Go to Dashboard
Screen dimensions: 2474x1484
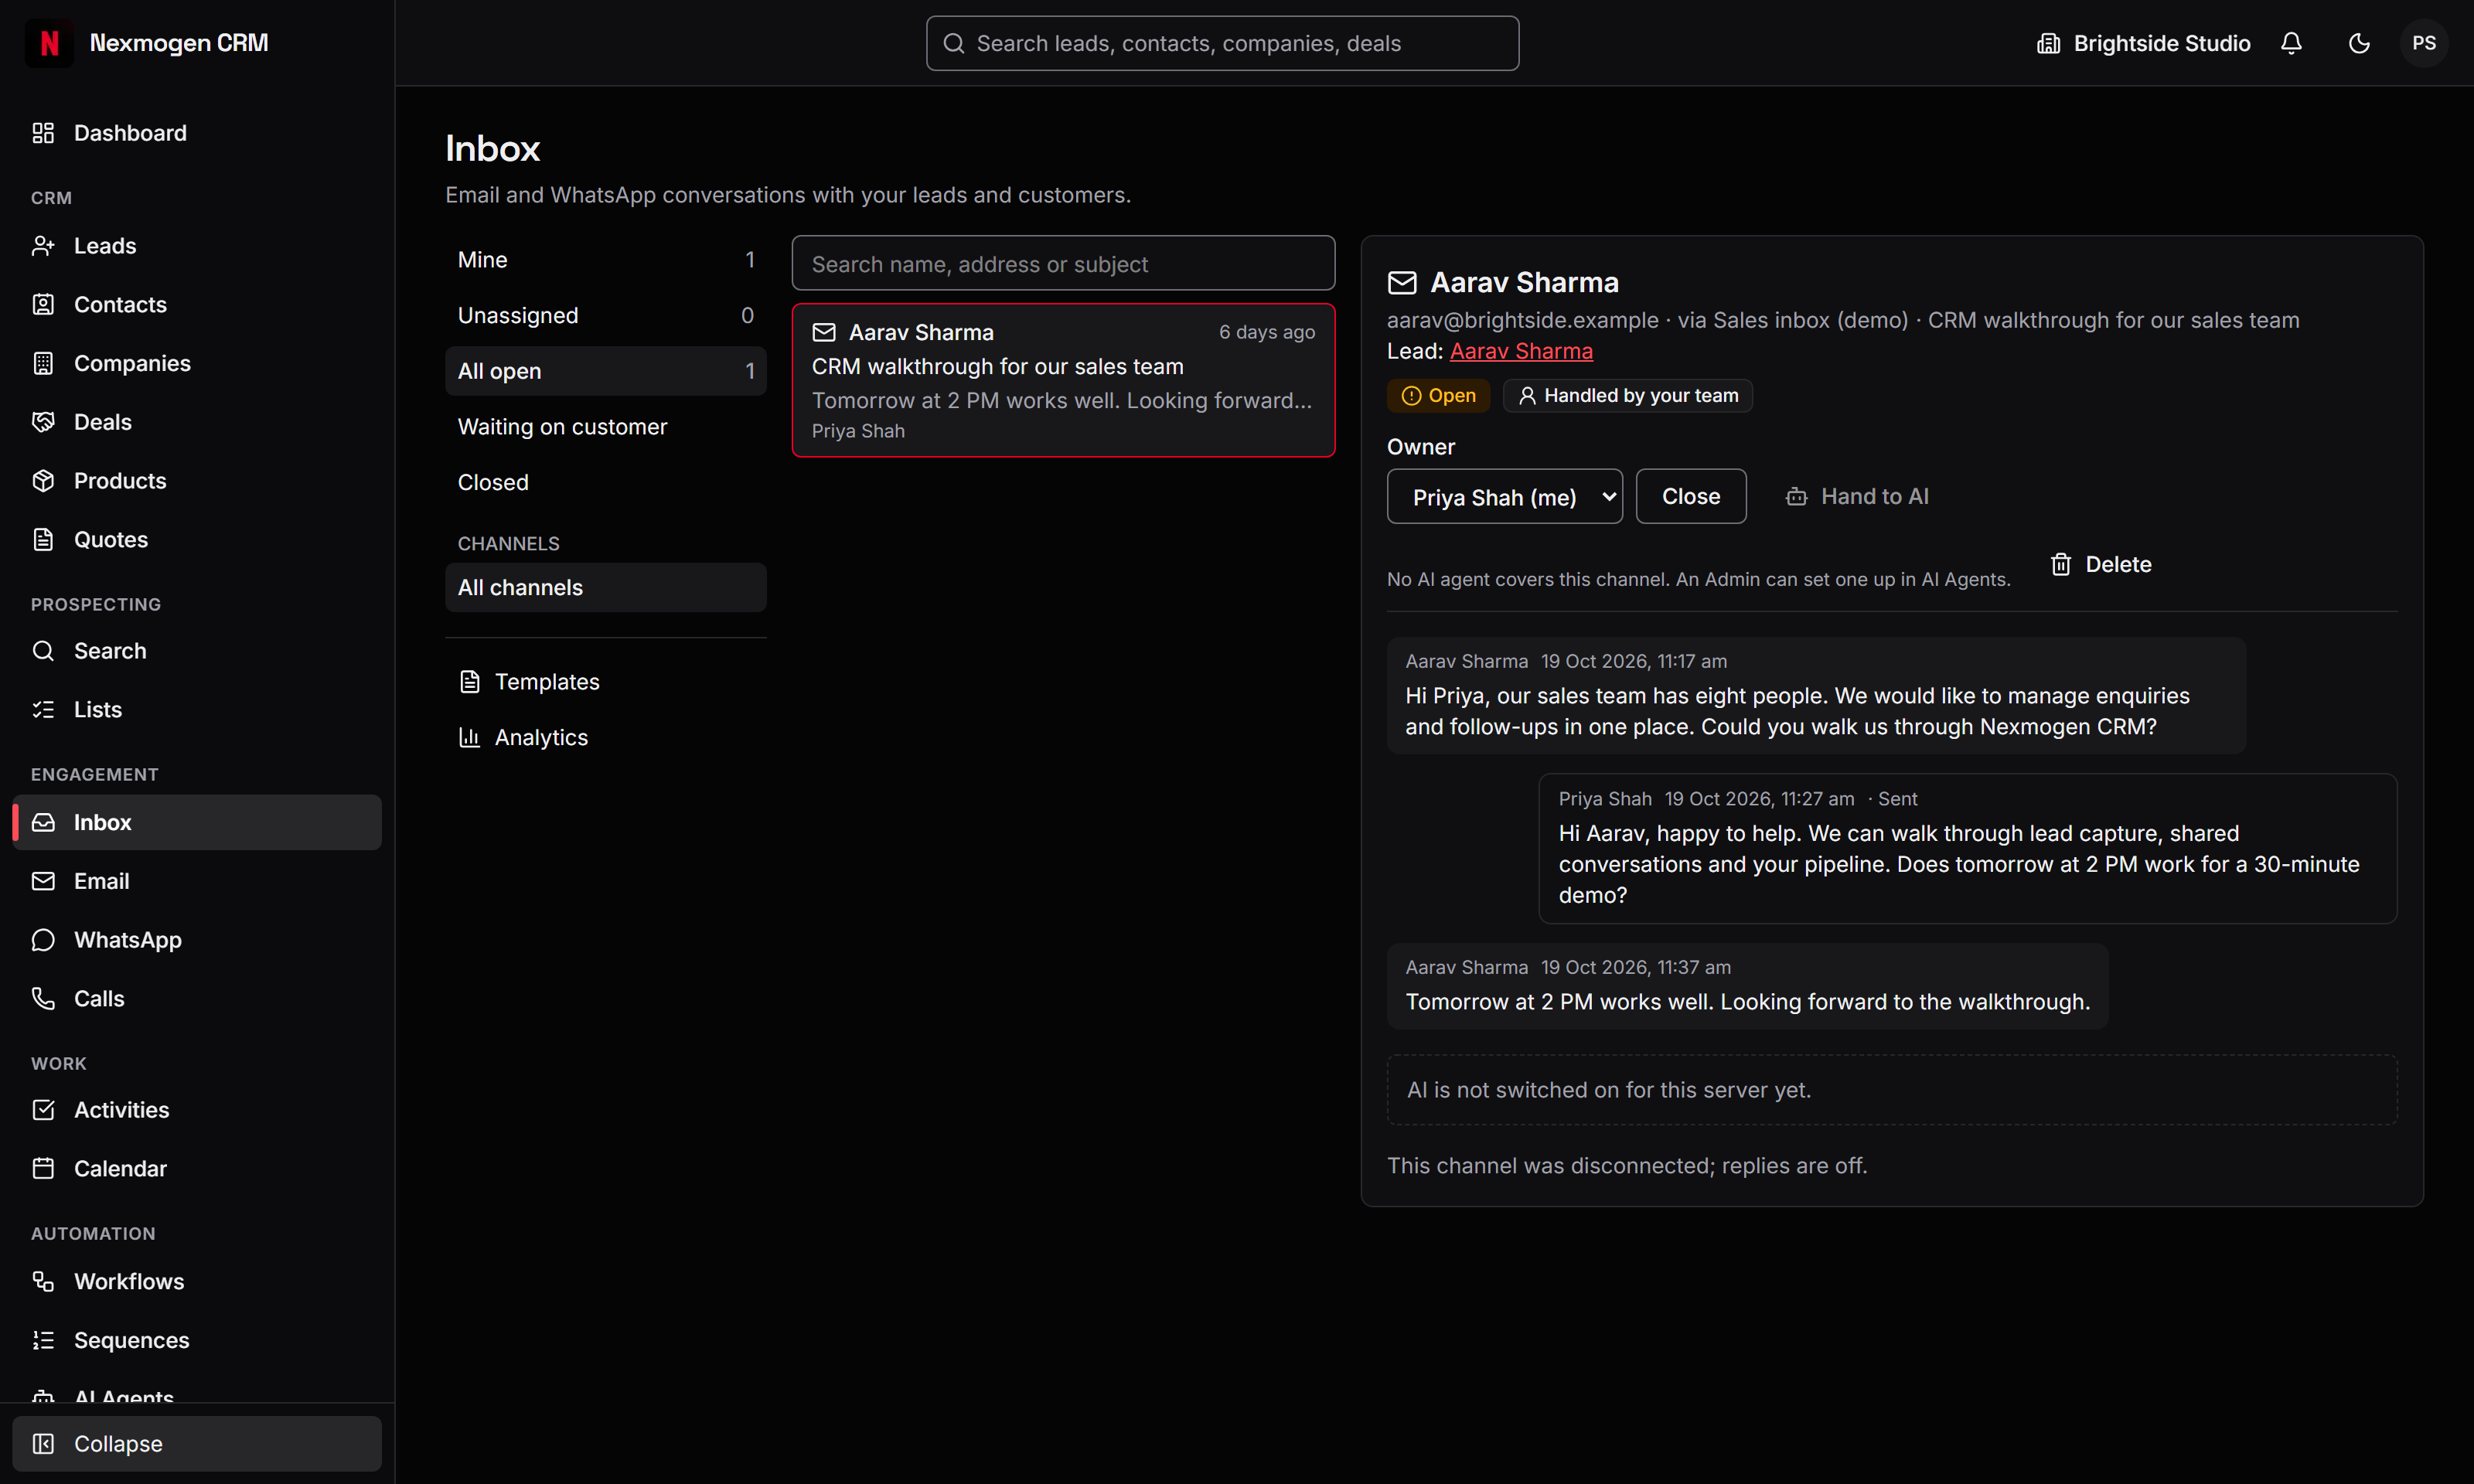point(197,133)
